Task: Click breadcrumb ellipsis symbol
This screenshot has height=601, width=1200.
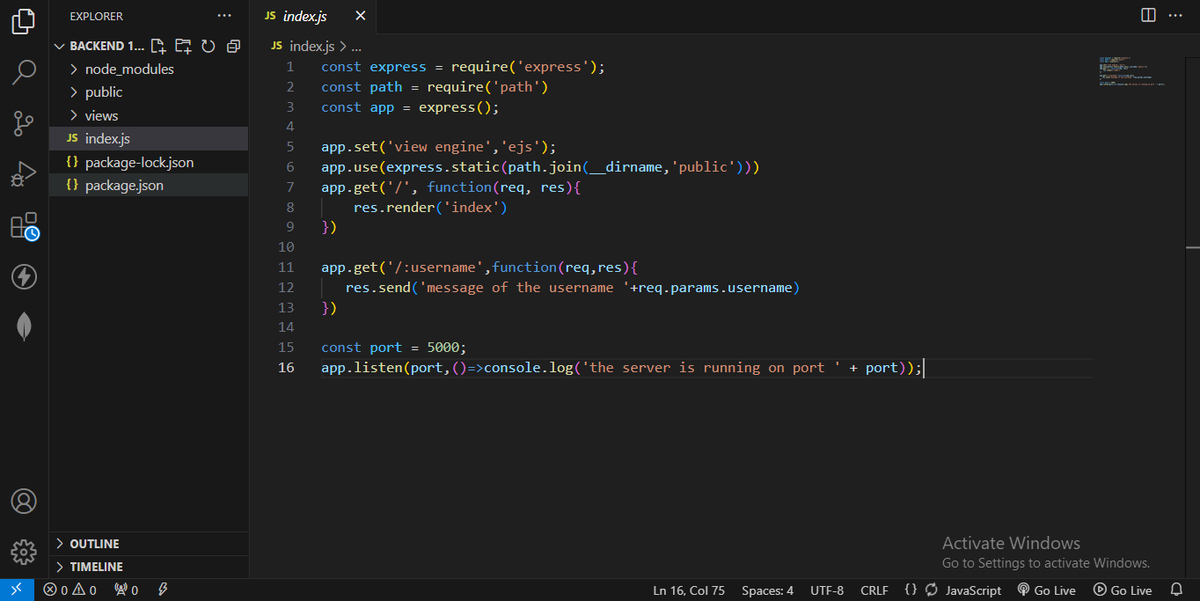Action: [356, 46]
